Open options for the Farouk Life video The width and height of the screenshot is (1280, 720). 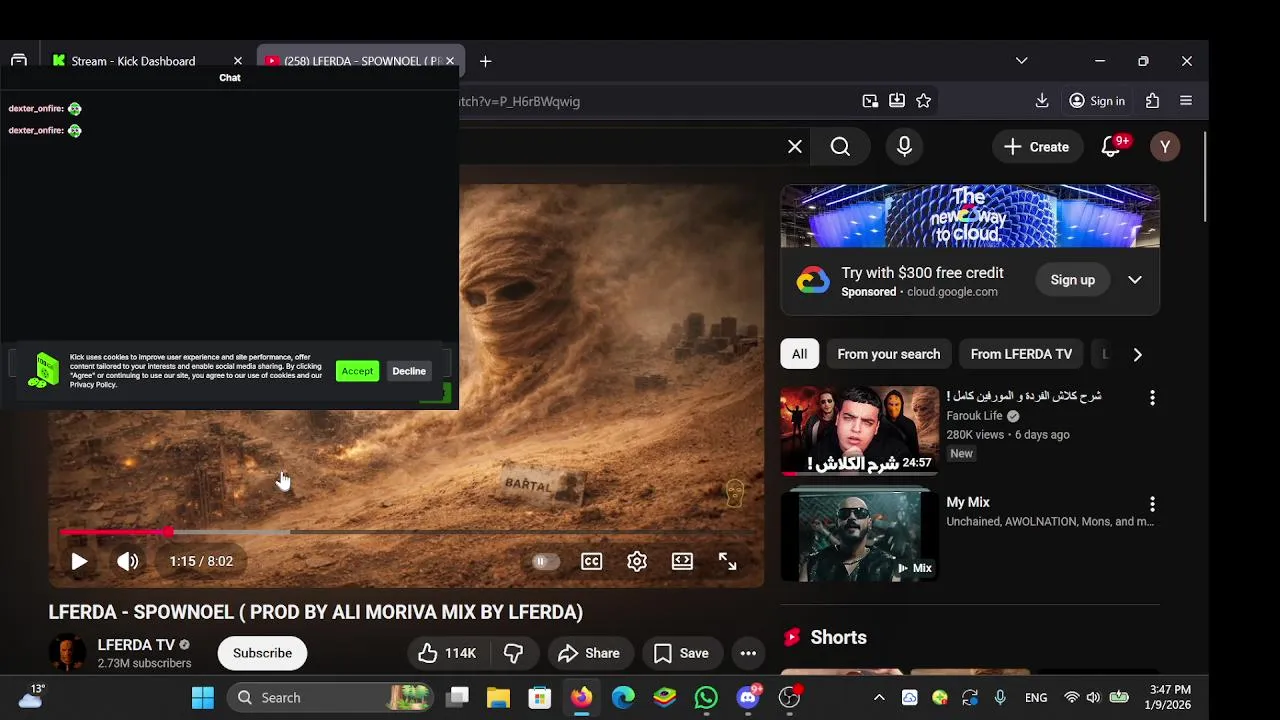pyautogui.click(x=1152, y=398)
